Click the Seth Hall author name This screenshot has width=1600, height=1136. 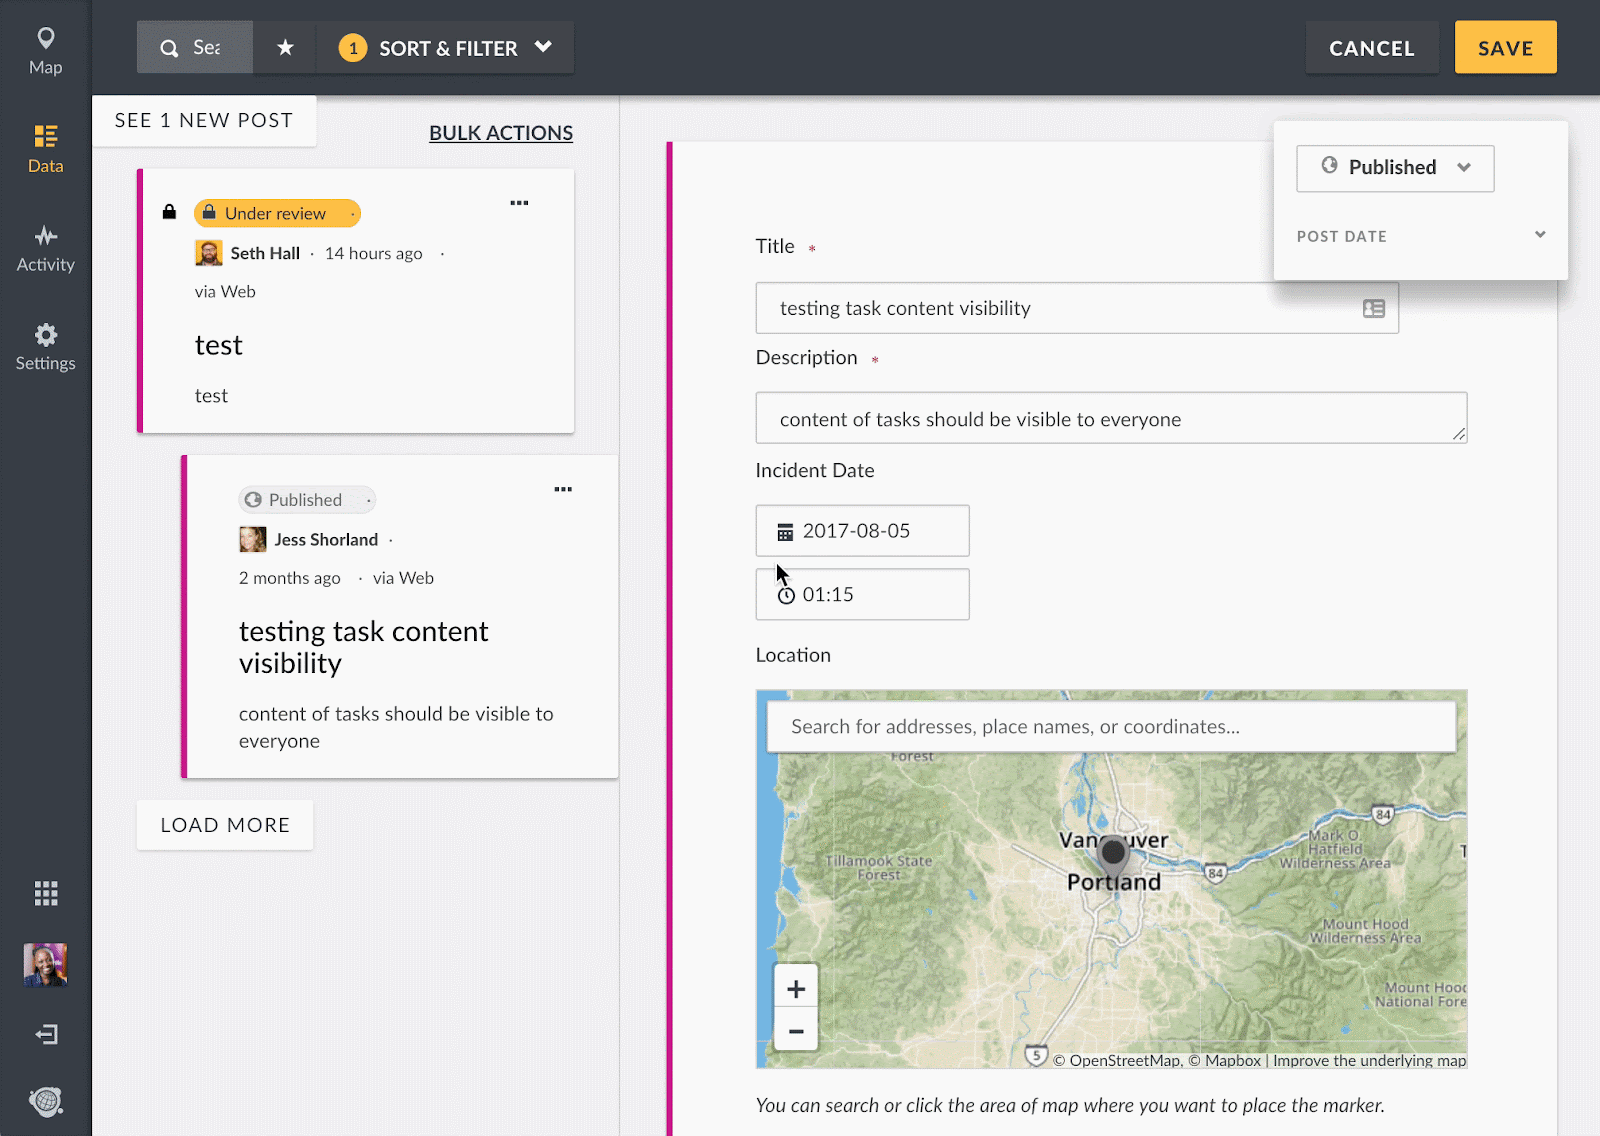point(265,254)
